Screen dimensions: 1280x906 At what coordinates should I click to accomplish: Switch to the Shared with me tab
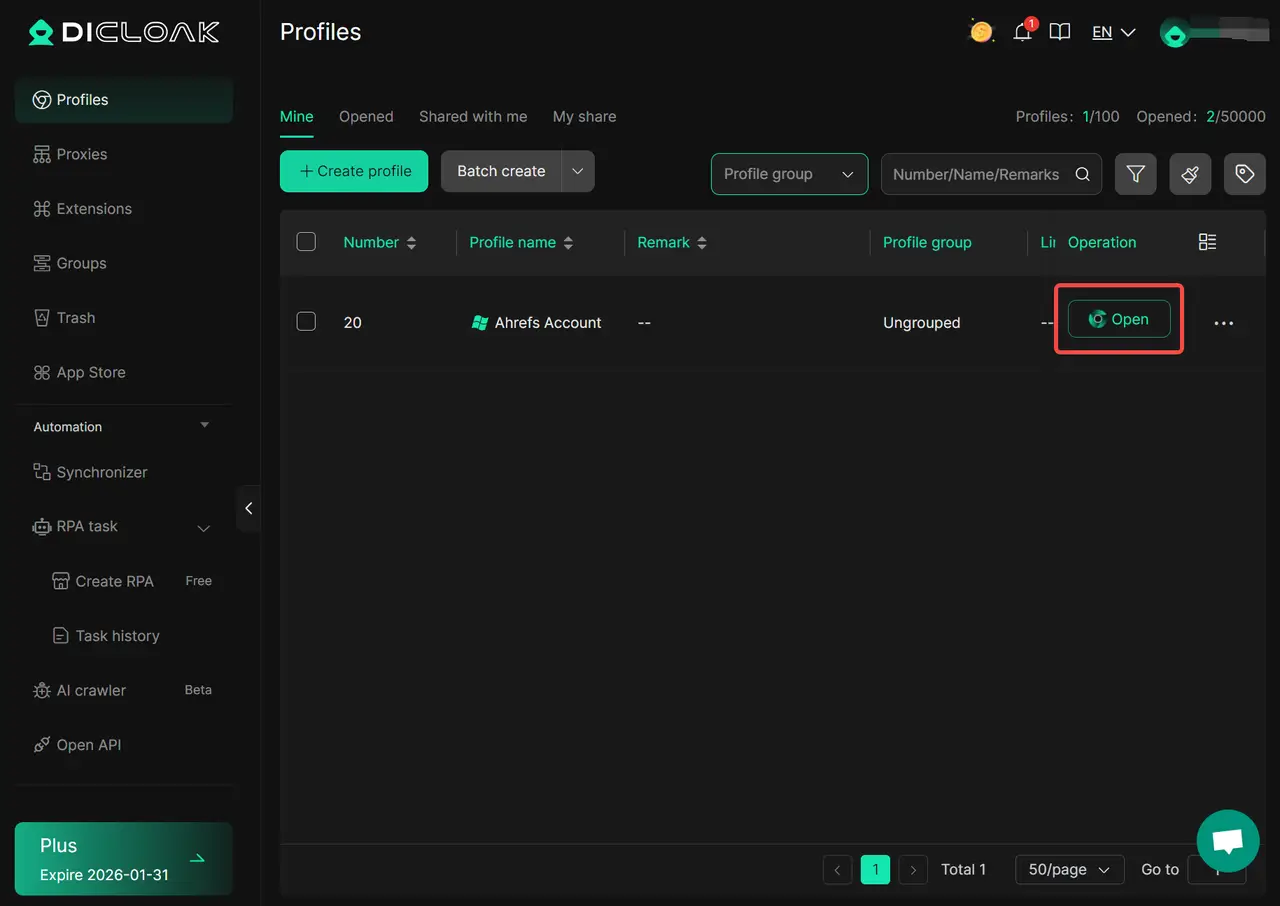click(472, 117)
